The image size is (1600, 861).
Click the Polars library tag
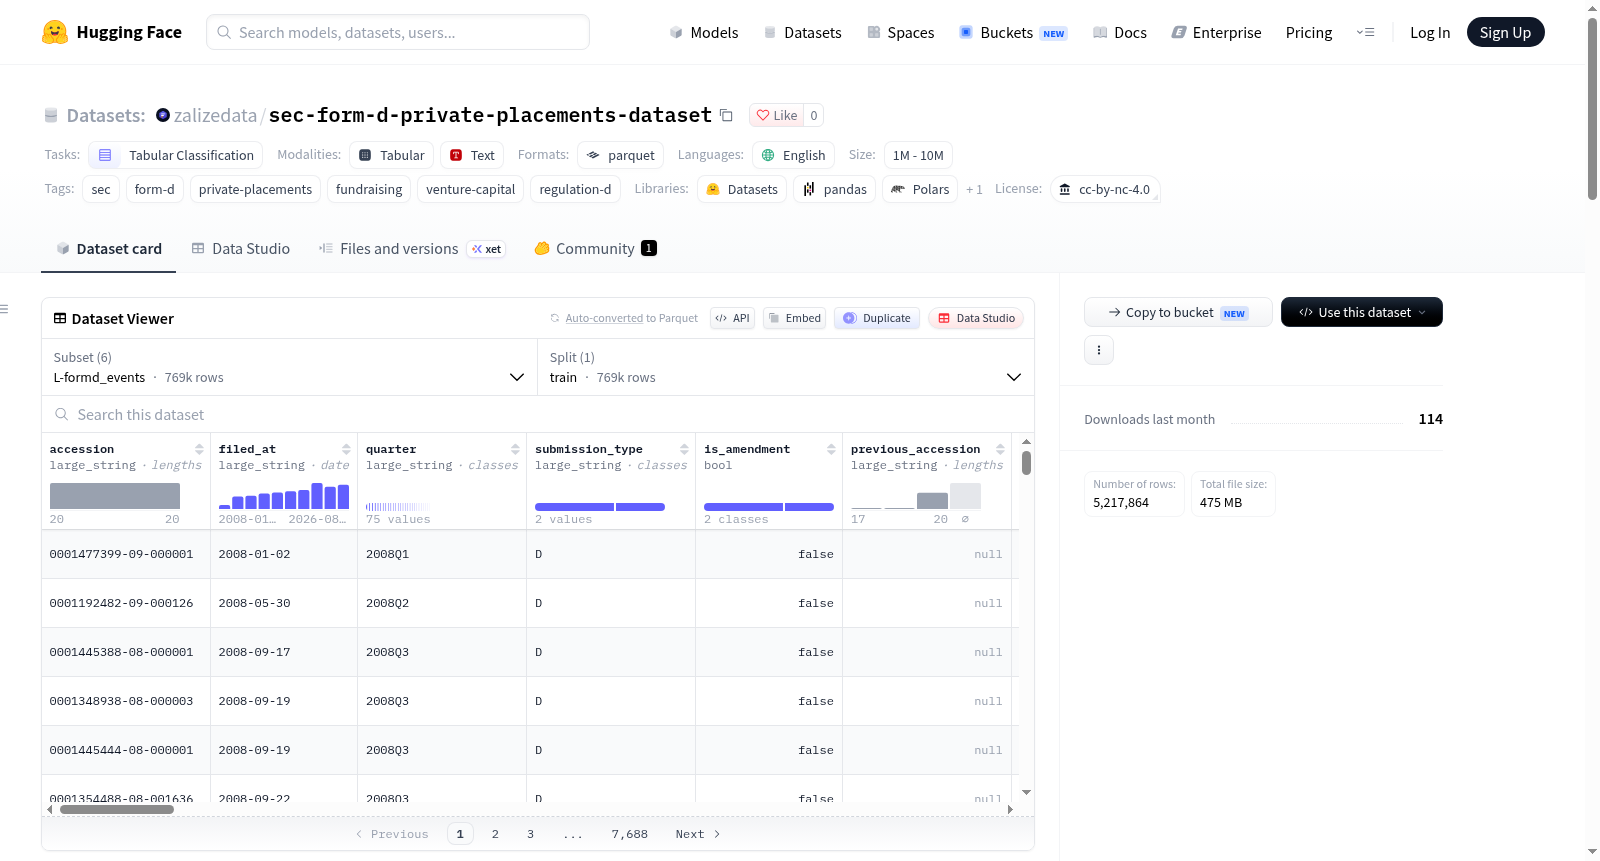point(920,189)
